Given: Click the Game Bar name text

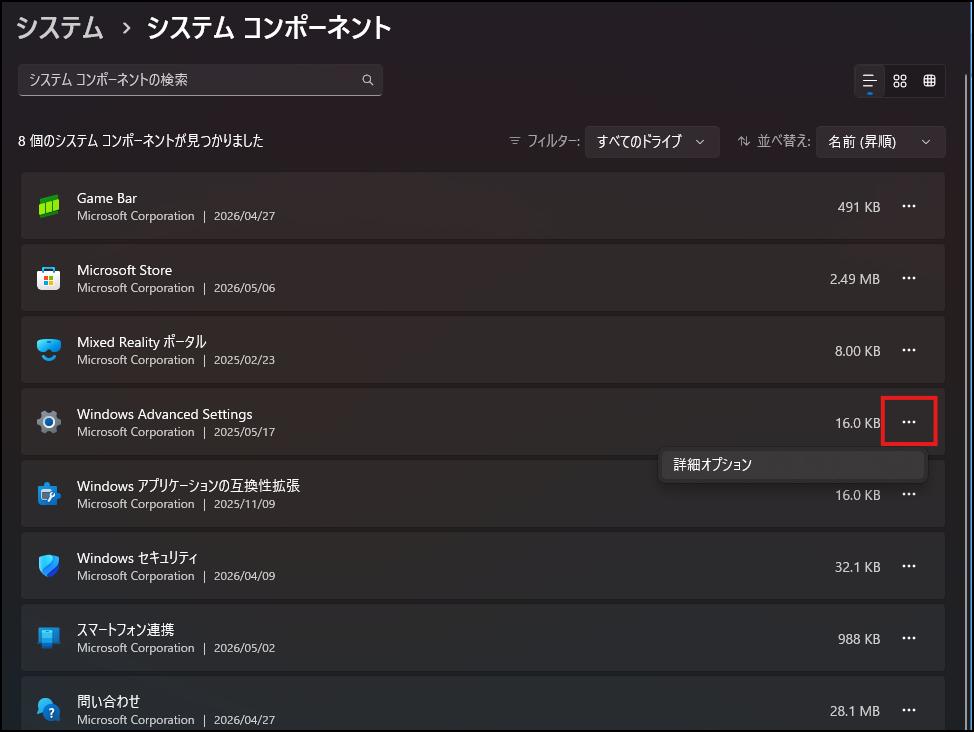Looking at the screenshot, I should coord(107,198).
